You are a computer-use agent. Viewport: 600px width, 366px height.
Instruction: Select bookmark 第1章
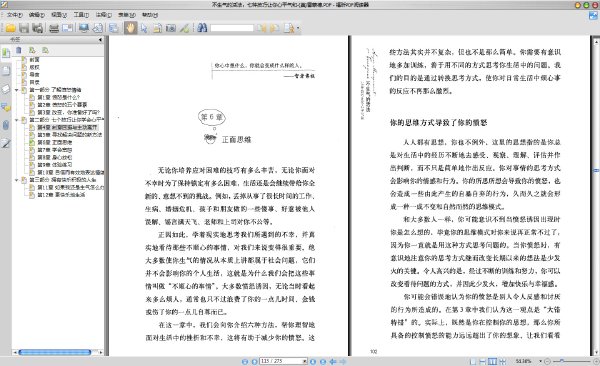coord(59,97)
